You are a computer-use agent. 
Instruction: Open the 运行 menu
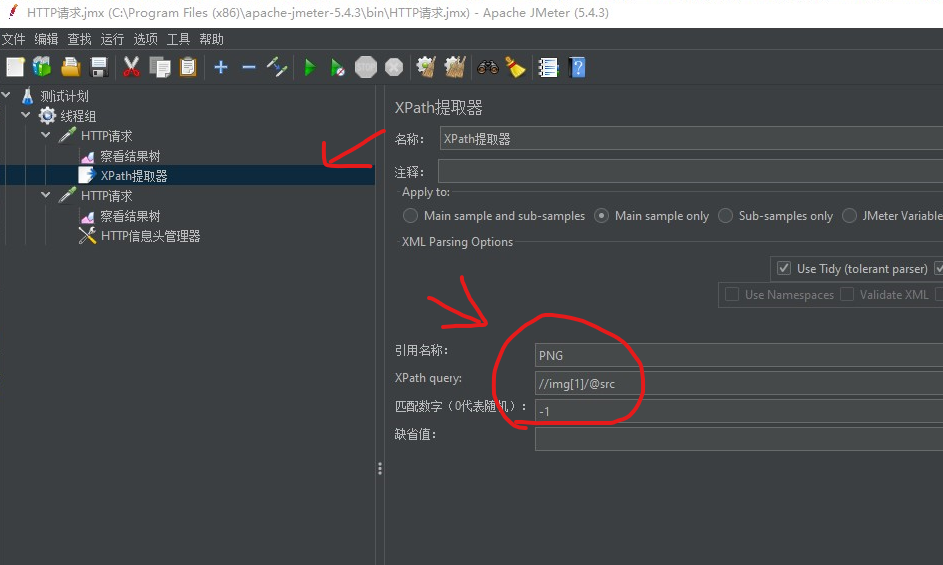click(112, 39)
